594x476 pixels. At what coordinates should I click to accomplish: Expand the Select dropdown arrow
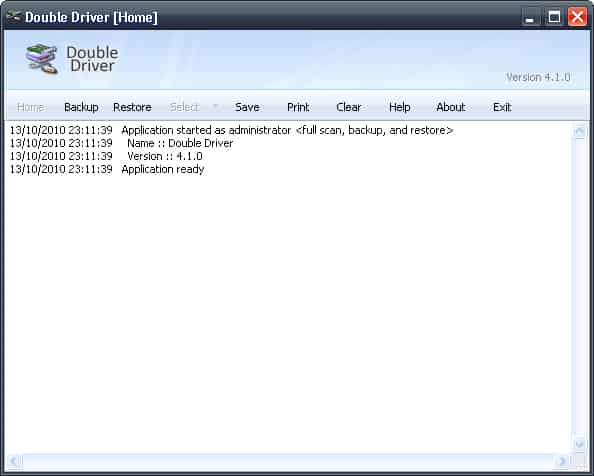point(216,106)
